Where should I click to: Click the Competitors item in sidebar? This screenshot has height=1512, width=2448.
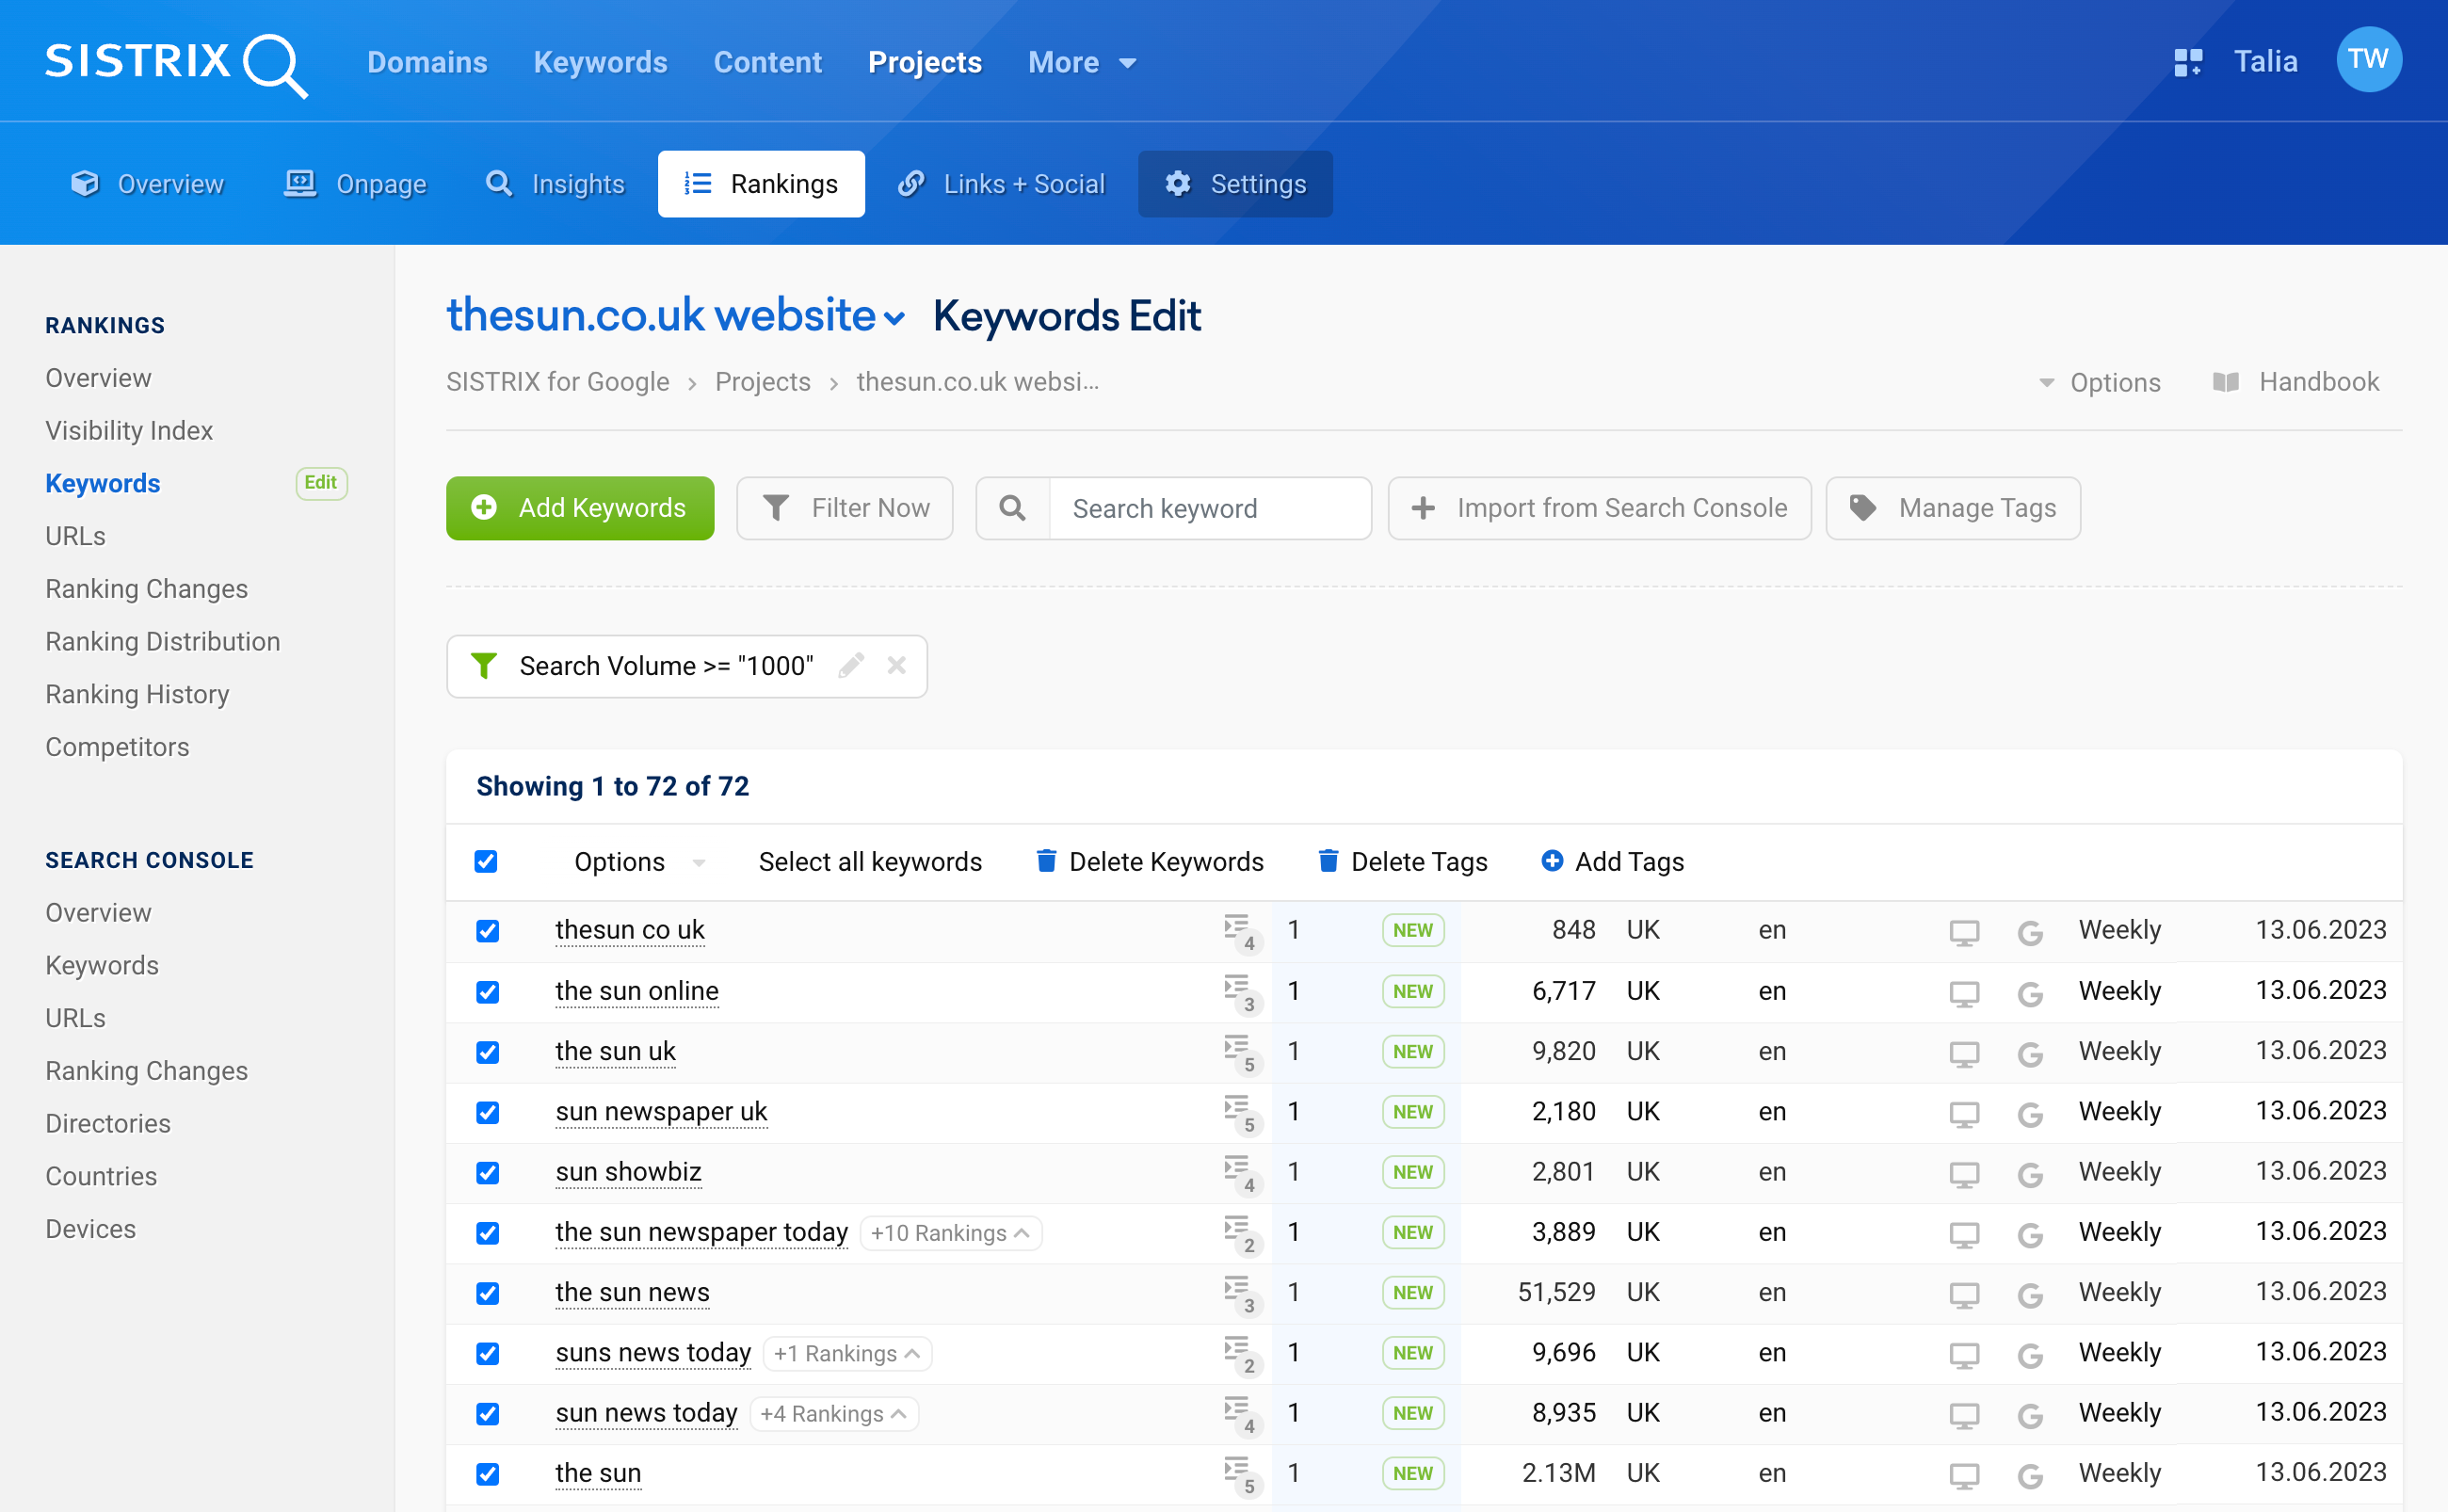(x=119, y=747)
